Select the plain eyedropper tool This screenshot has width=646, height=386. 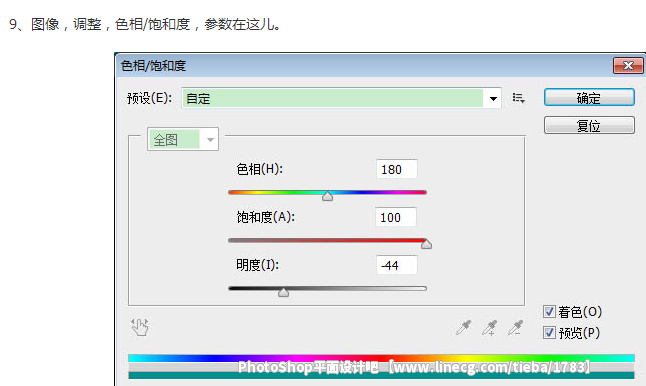[x=463, y=328]
